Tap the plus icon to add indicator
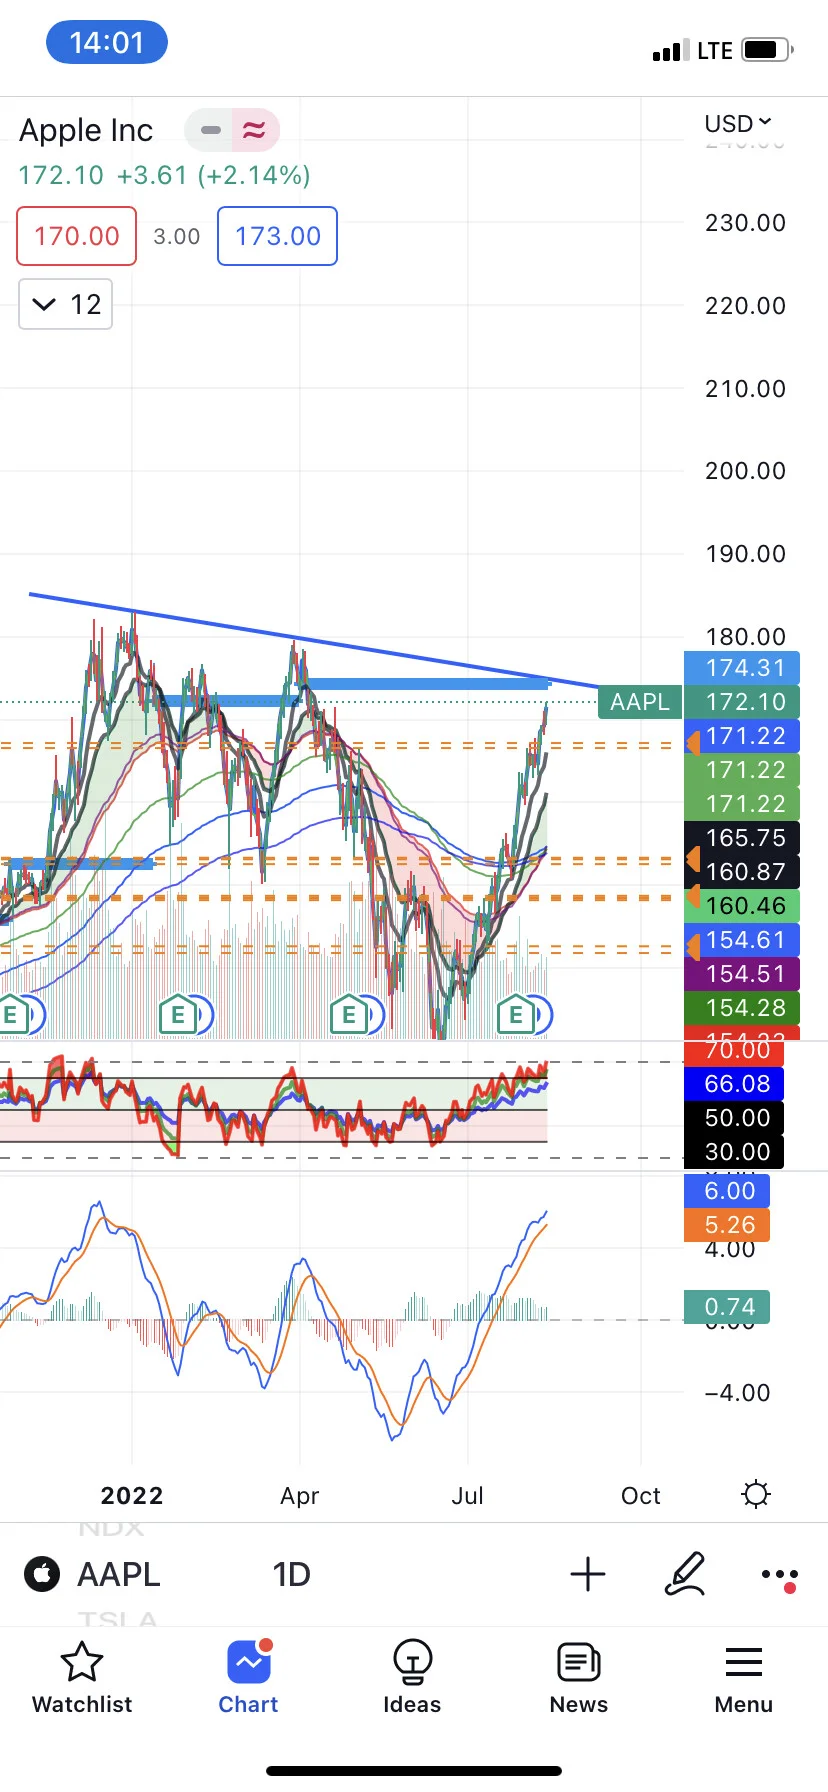828x1792 pixels. pyautogui.click(x=588, y=1574)
